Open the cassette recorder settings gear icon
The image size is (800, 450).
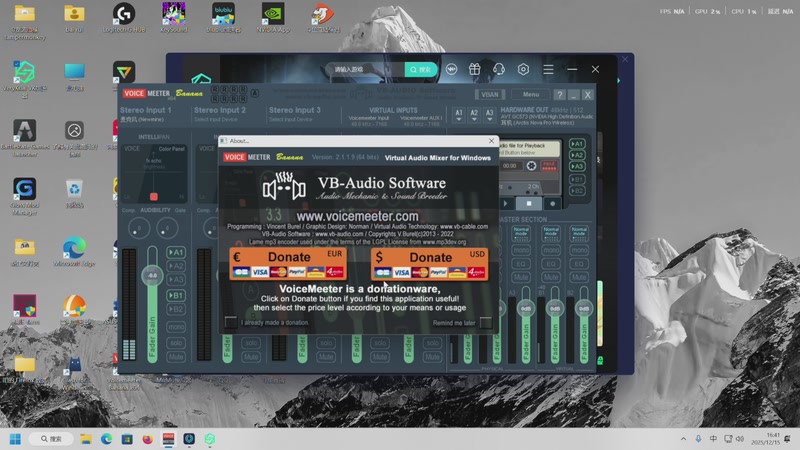click(531, 165)
